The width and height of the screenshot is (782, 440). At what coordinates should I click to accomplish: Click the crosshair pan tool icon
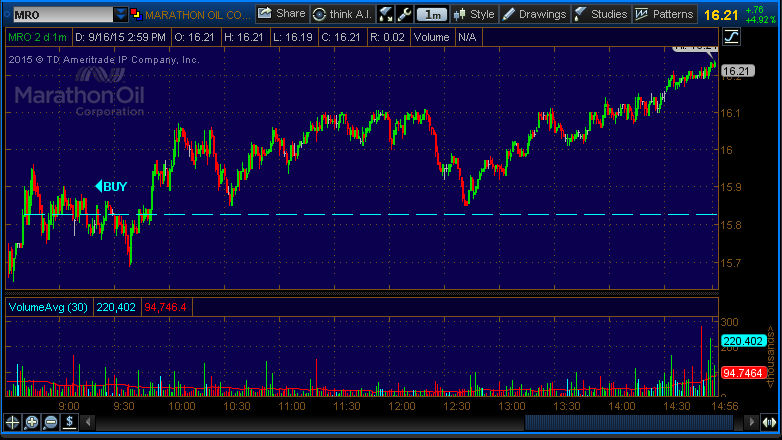[x=13, y=423]
